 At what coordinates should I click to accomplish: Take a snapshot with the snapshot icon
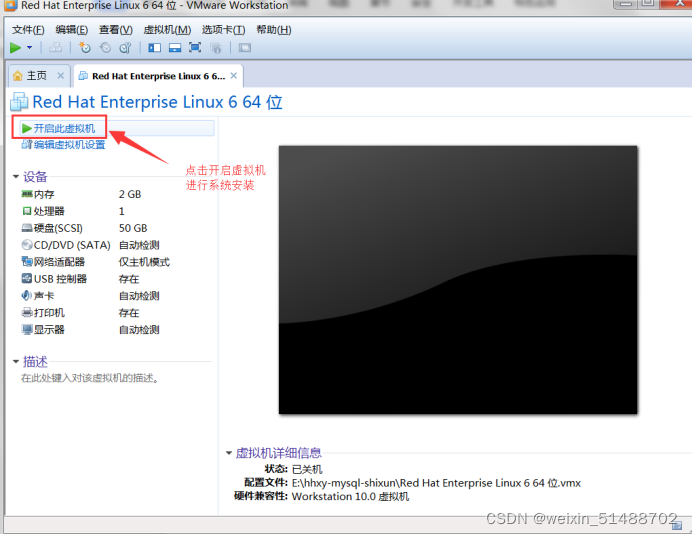(84, 48)
